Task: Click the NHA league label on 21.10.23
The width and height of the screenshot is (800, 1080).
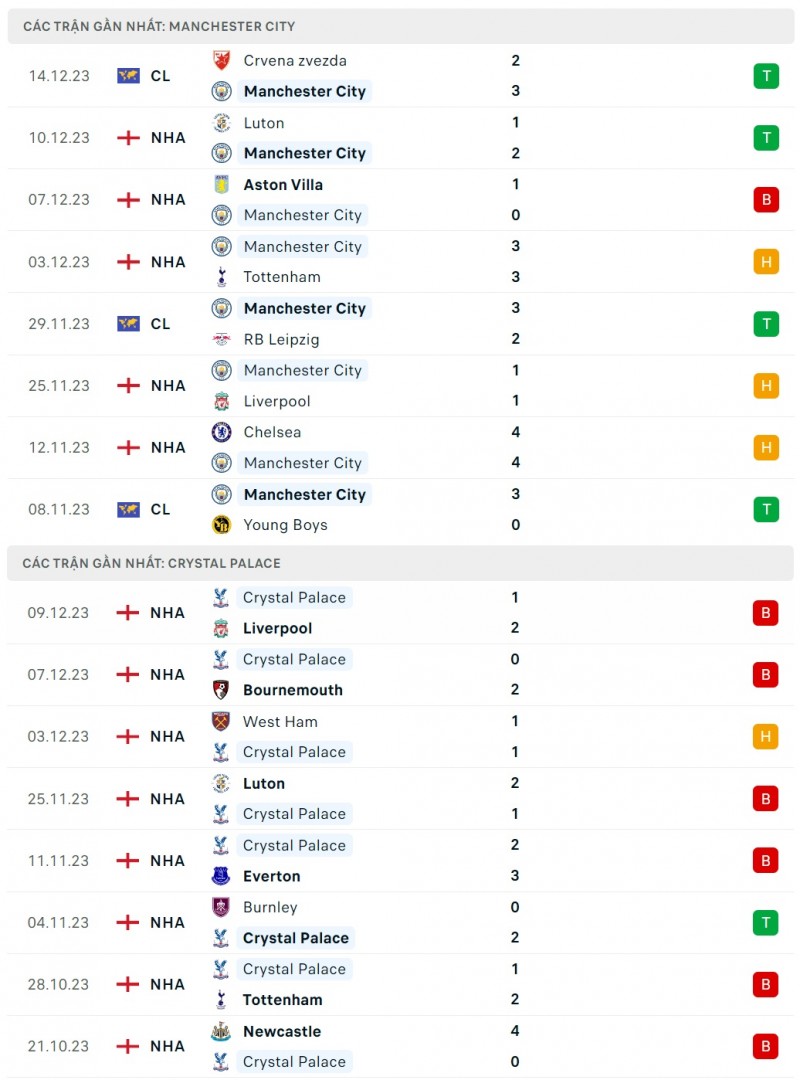Action: [x=168, y=1046]
